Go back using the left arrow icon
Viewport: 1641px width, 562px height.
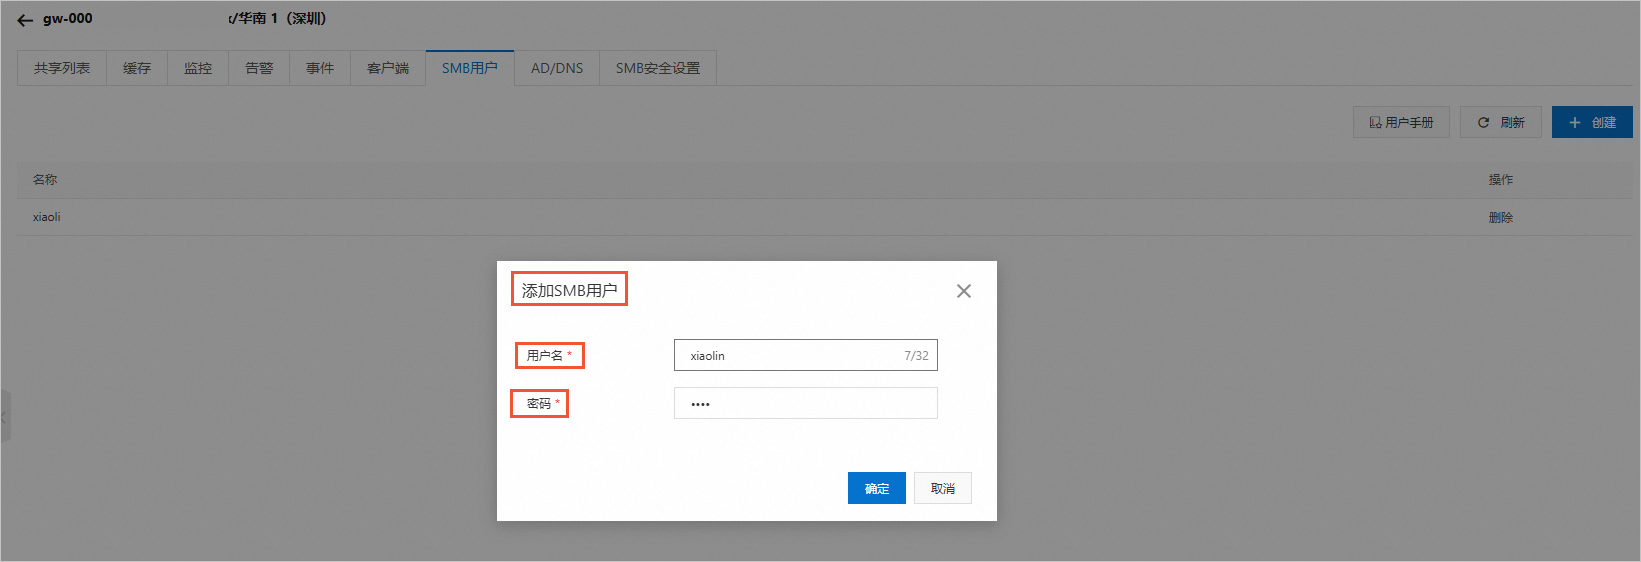[x=25, y=20]
